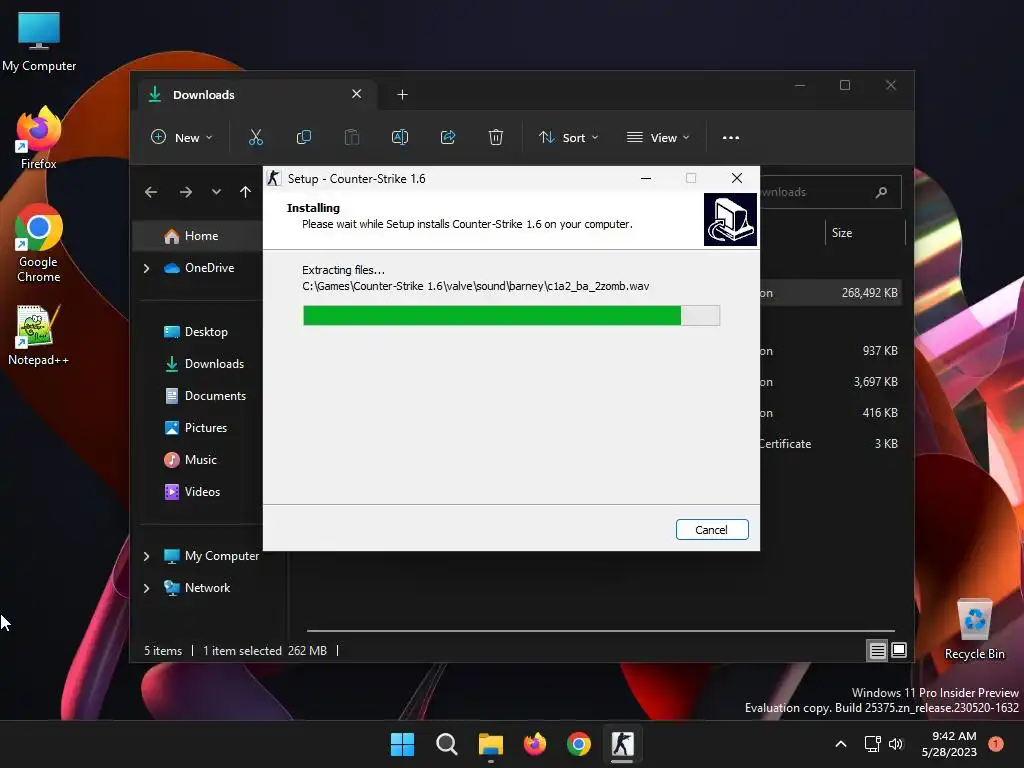Click the Rename icon in Explorer toolbar

click(400, 137)
